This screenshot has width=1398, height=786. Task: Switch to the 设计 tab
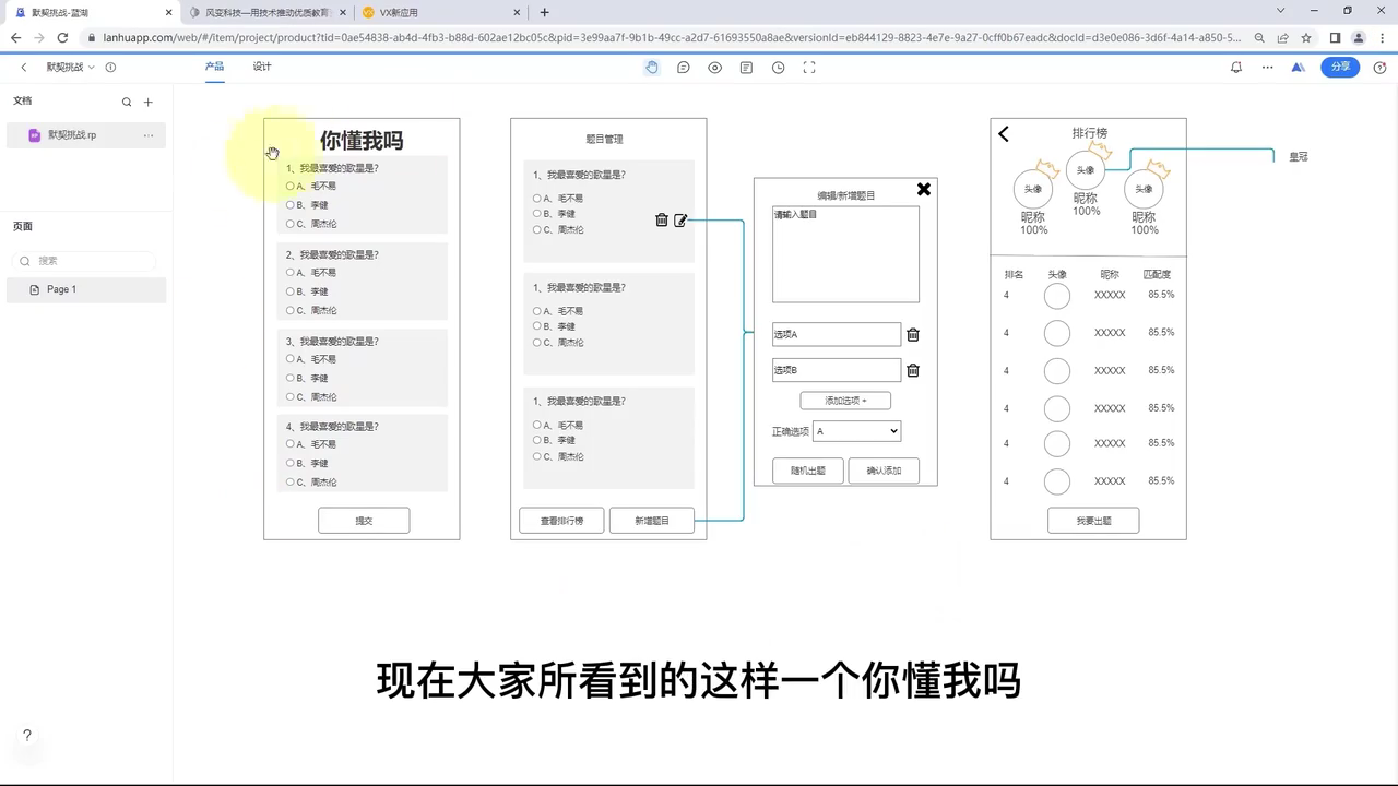click(262, 67)
